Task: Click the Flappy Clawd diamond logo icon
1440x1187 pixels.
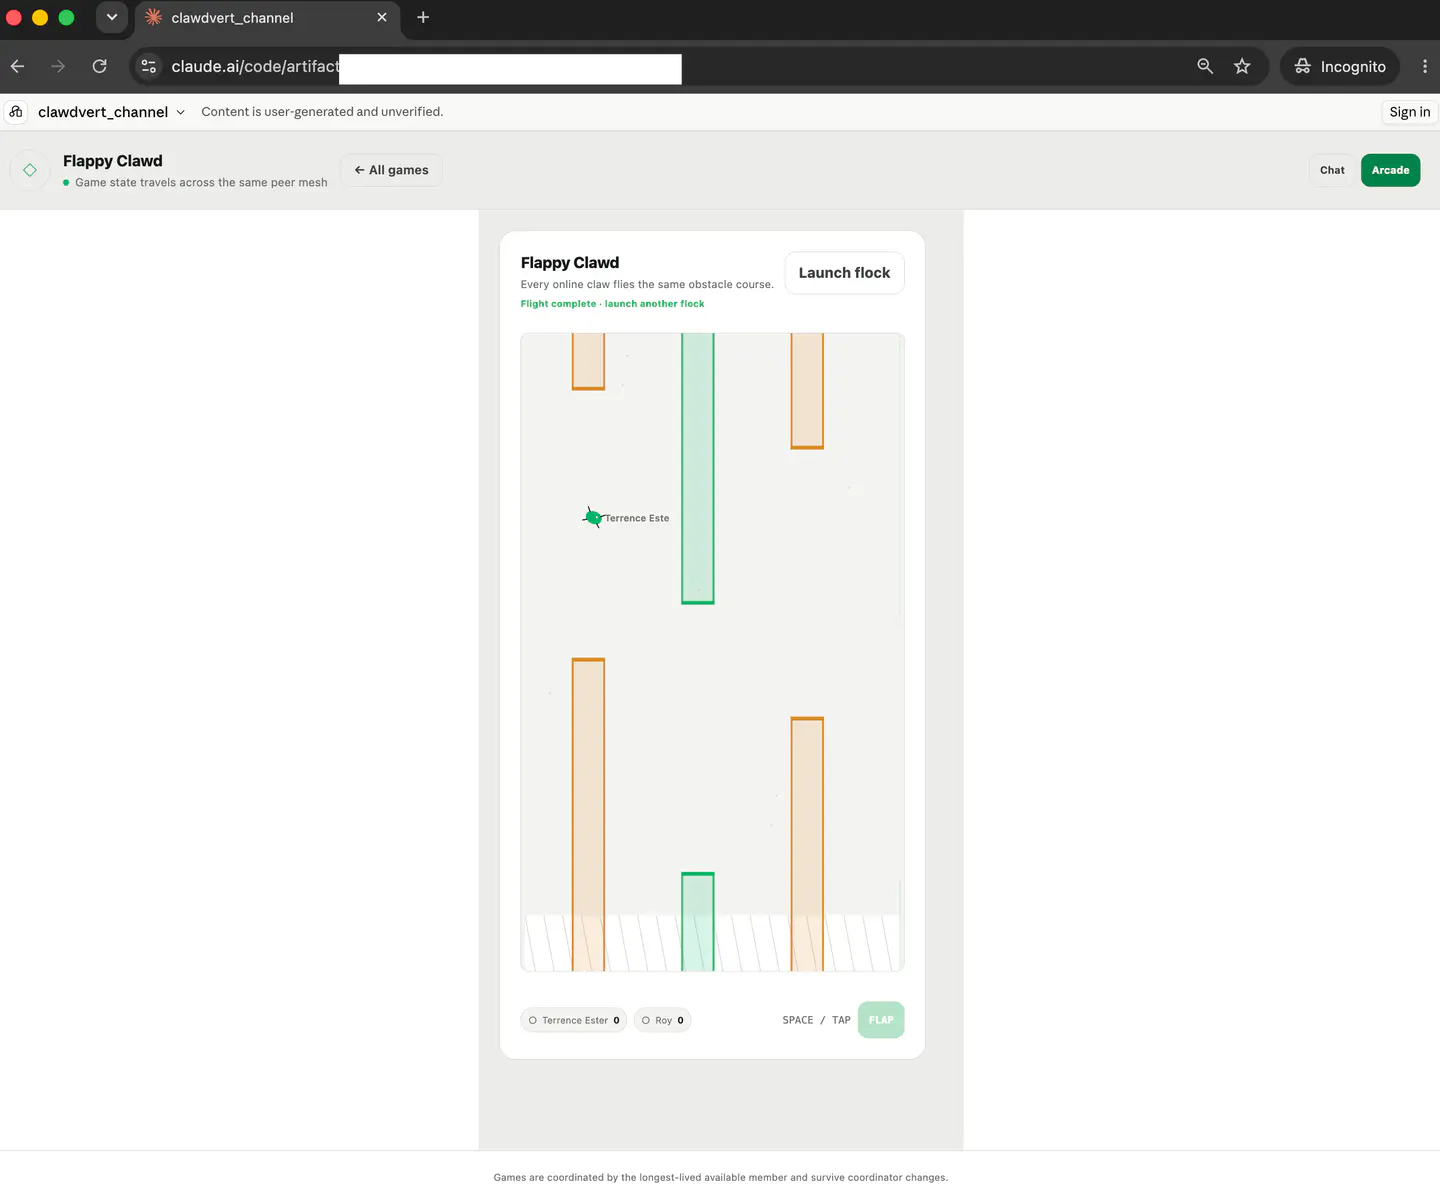Action: (x=30, y=170)
